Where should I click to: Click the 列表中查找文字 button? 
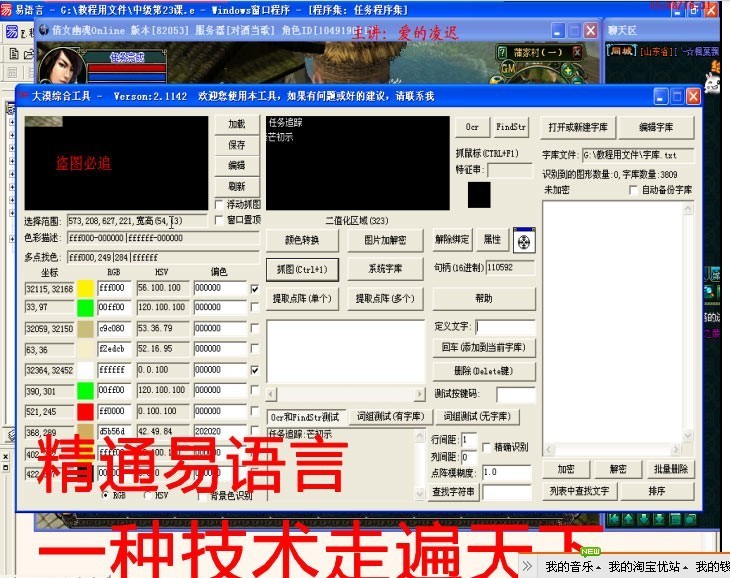coord(579,491)
